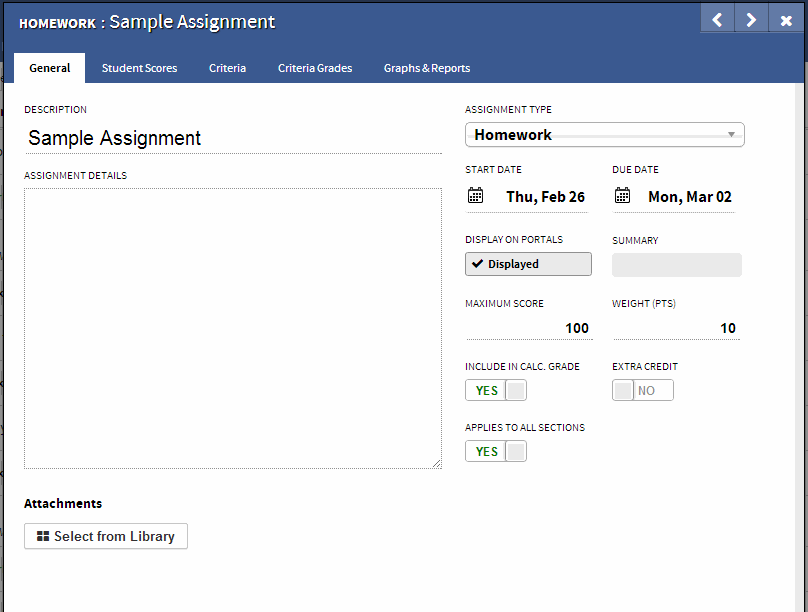
Task: Click the checkmark on the Displayed button
Action: pyautogui.click(x=476, y=263)
